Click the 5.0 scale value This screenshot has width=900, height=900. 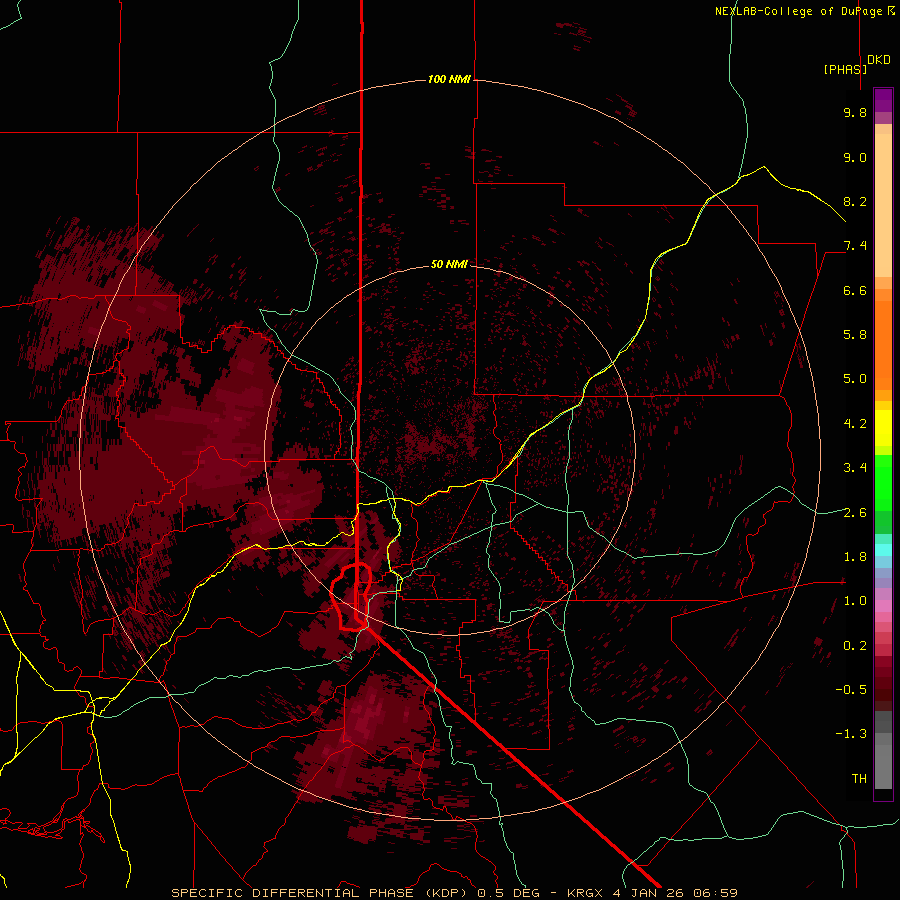coord(855,379)
